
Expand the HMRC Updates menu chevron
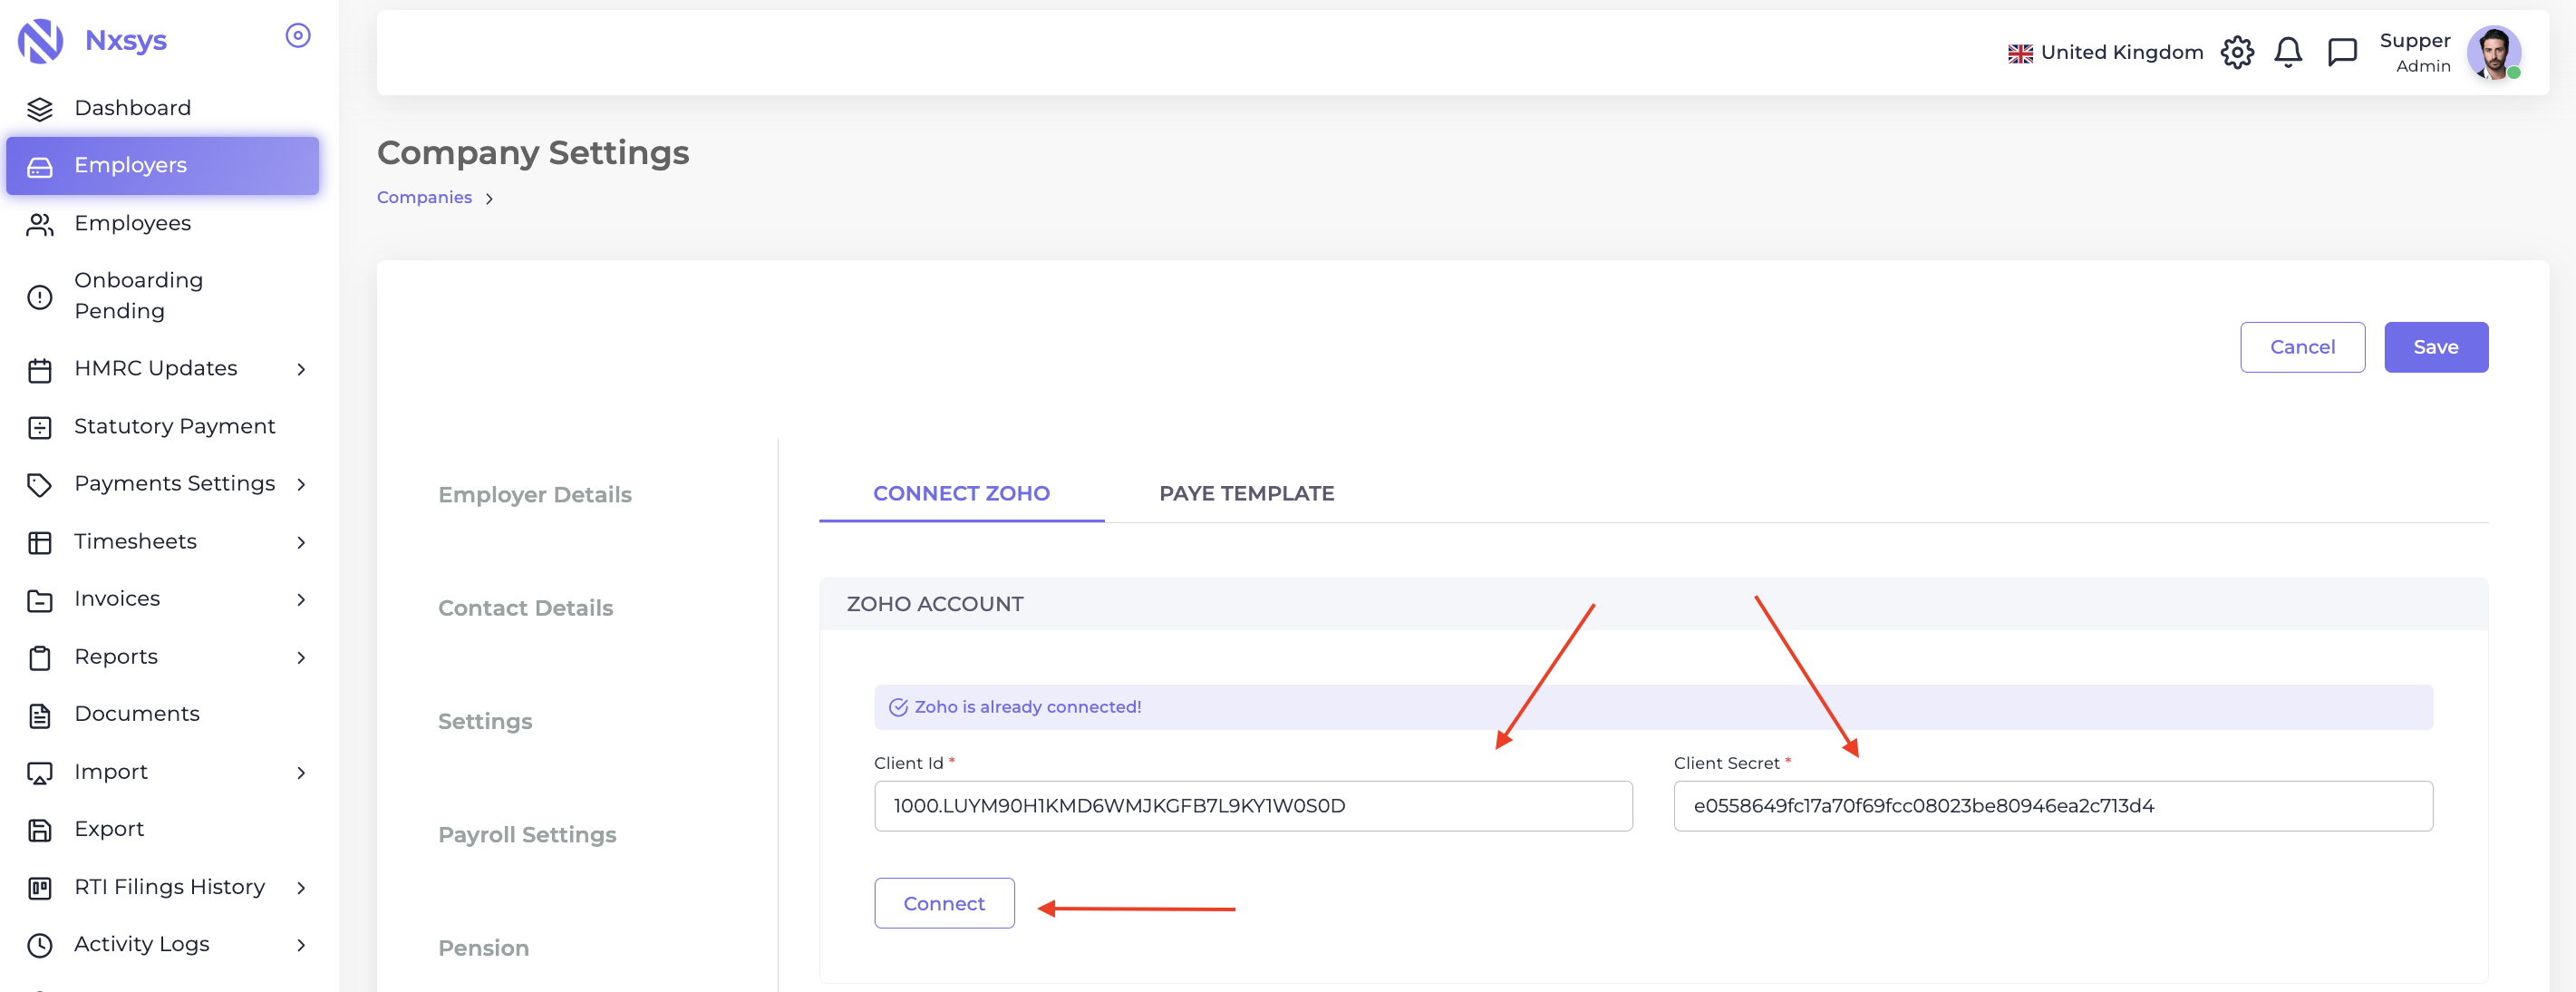[x=301, y=369]
